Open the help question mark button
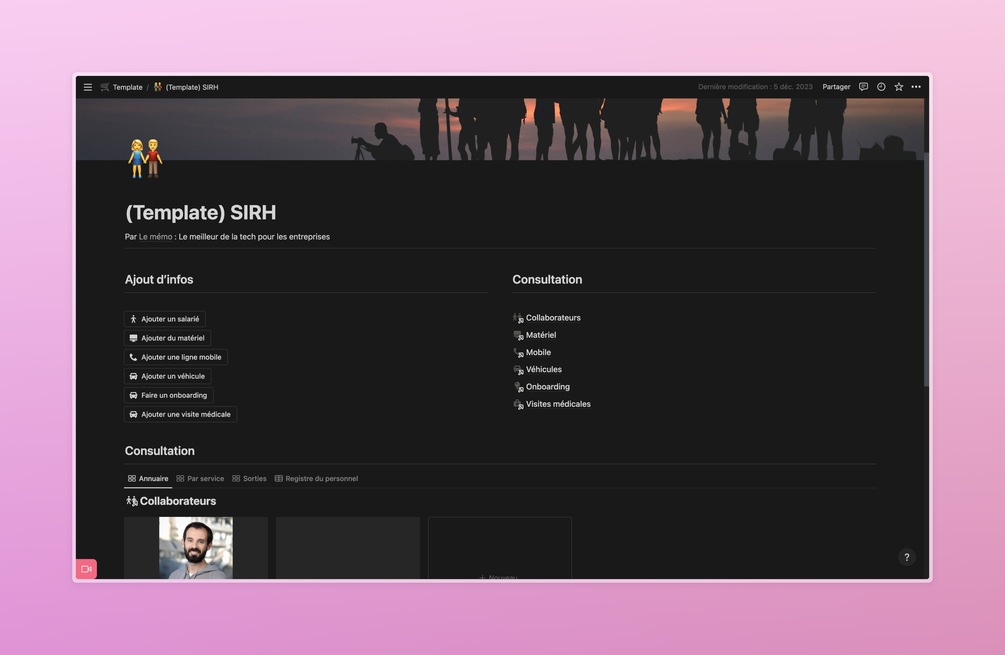Screen dimensions: 1005x655 point(906,557)
